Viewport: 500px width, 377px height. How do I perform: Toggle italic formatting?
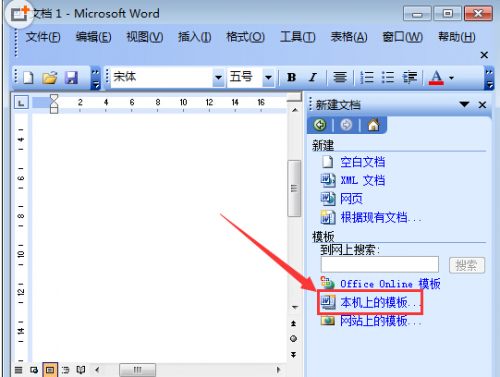(313, 77)
